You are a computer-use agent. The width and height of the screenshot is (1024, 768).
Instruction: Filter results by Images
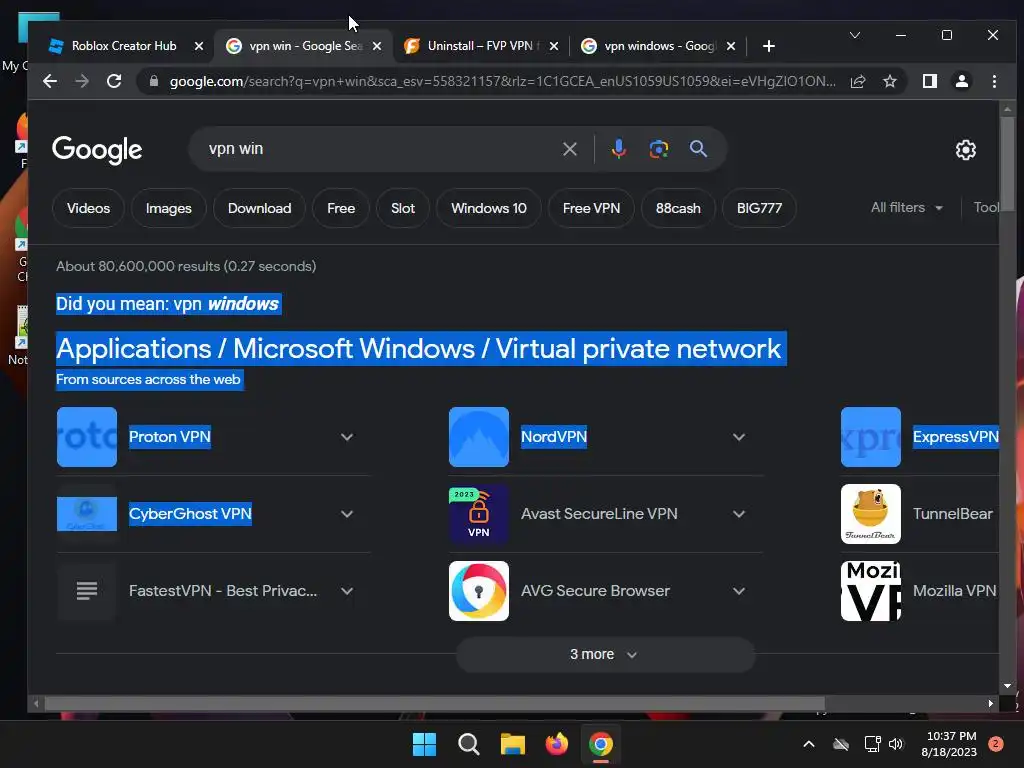point(168,208)
